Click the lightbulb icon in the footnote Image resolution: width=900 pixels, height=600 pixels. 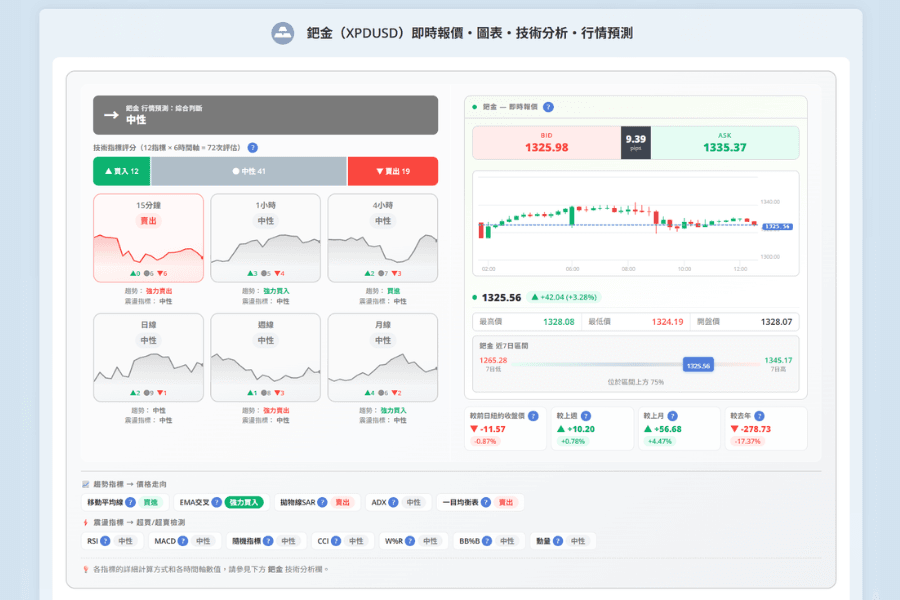pyautogui.click(x=86, y=570)
